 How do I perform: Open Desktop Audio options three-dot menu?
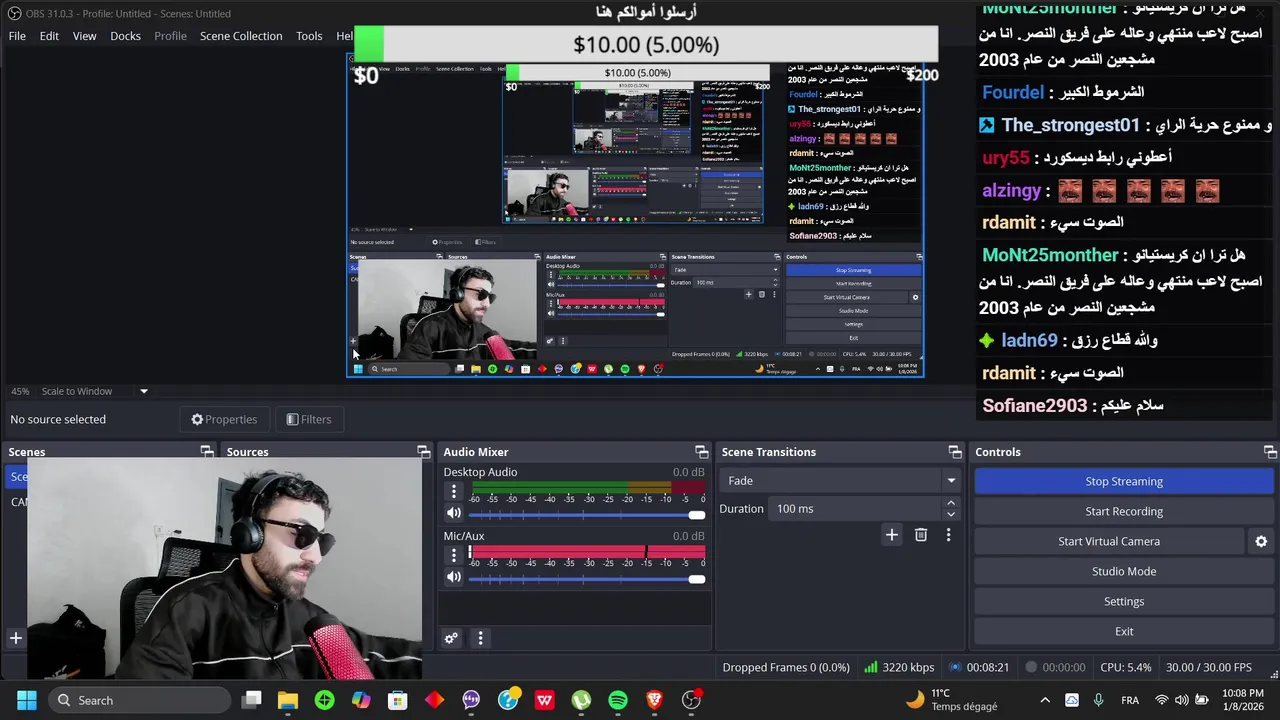click(x=453, y=492)
